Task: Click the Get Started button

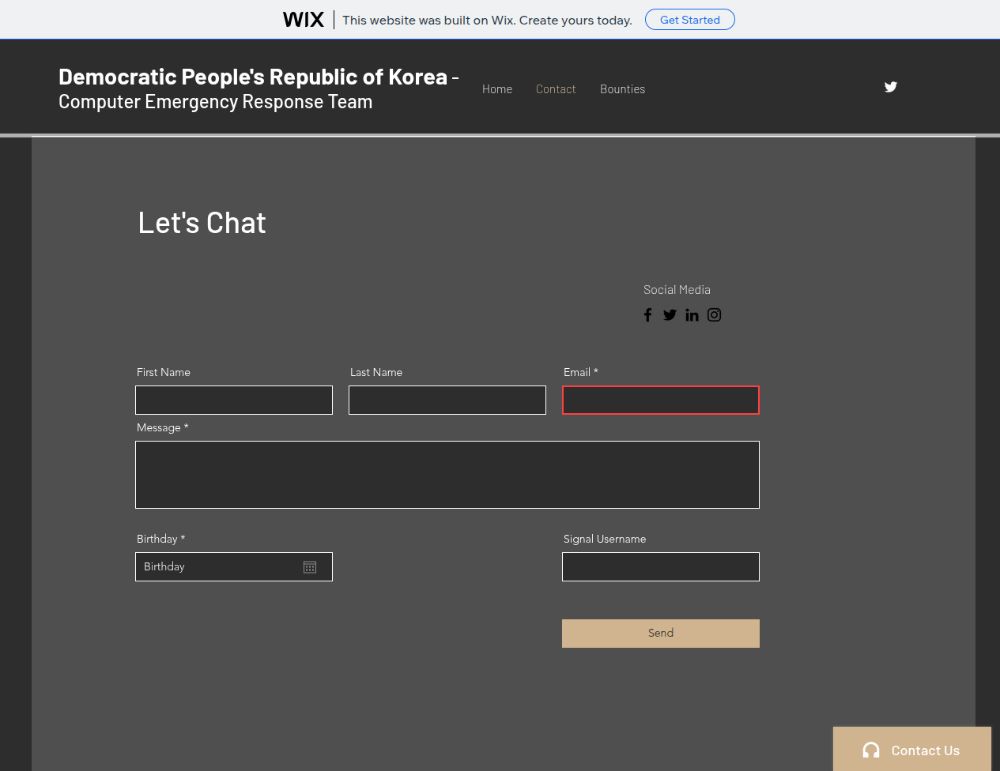Action: 689,20
